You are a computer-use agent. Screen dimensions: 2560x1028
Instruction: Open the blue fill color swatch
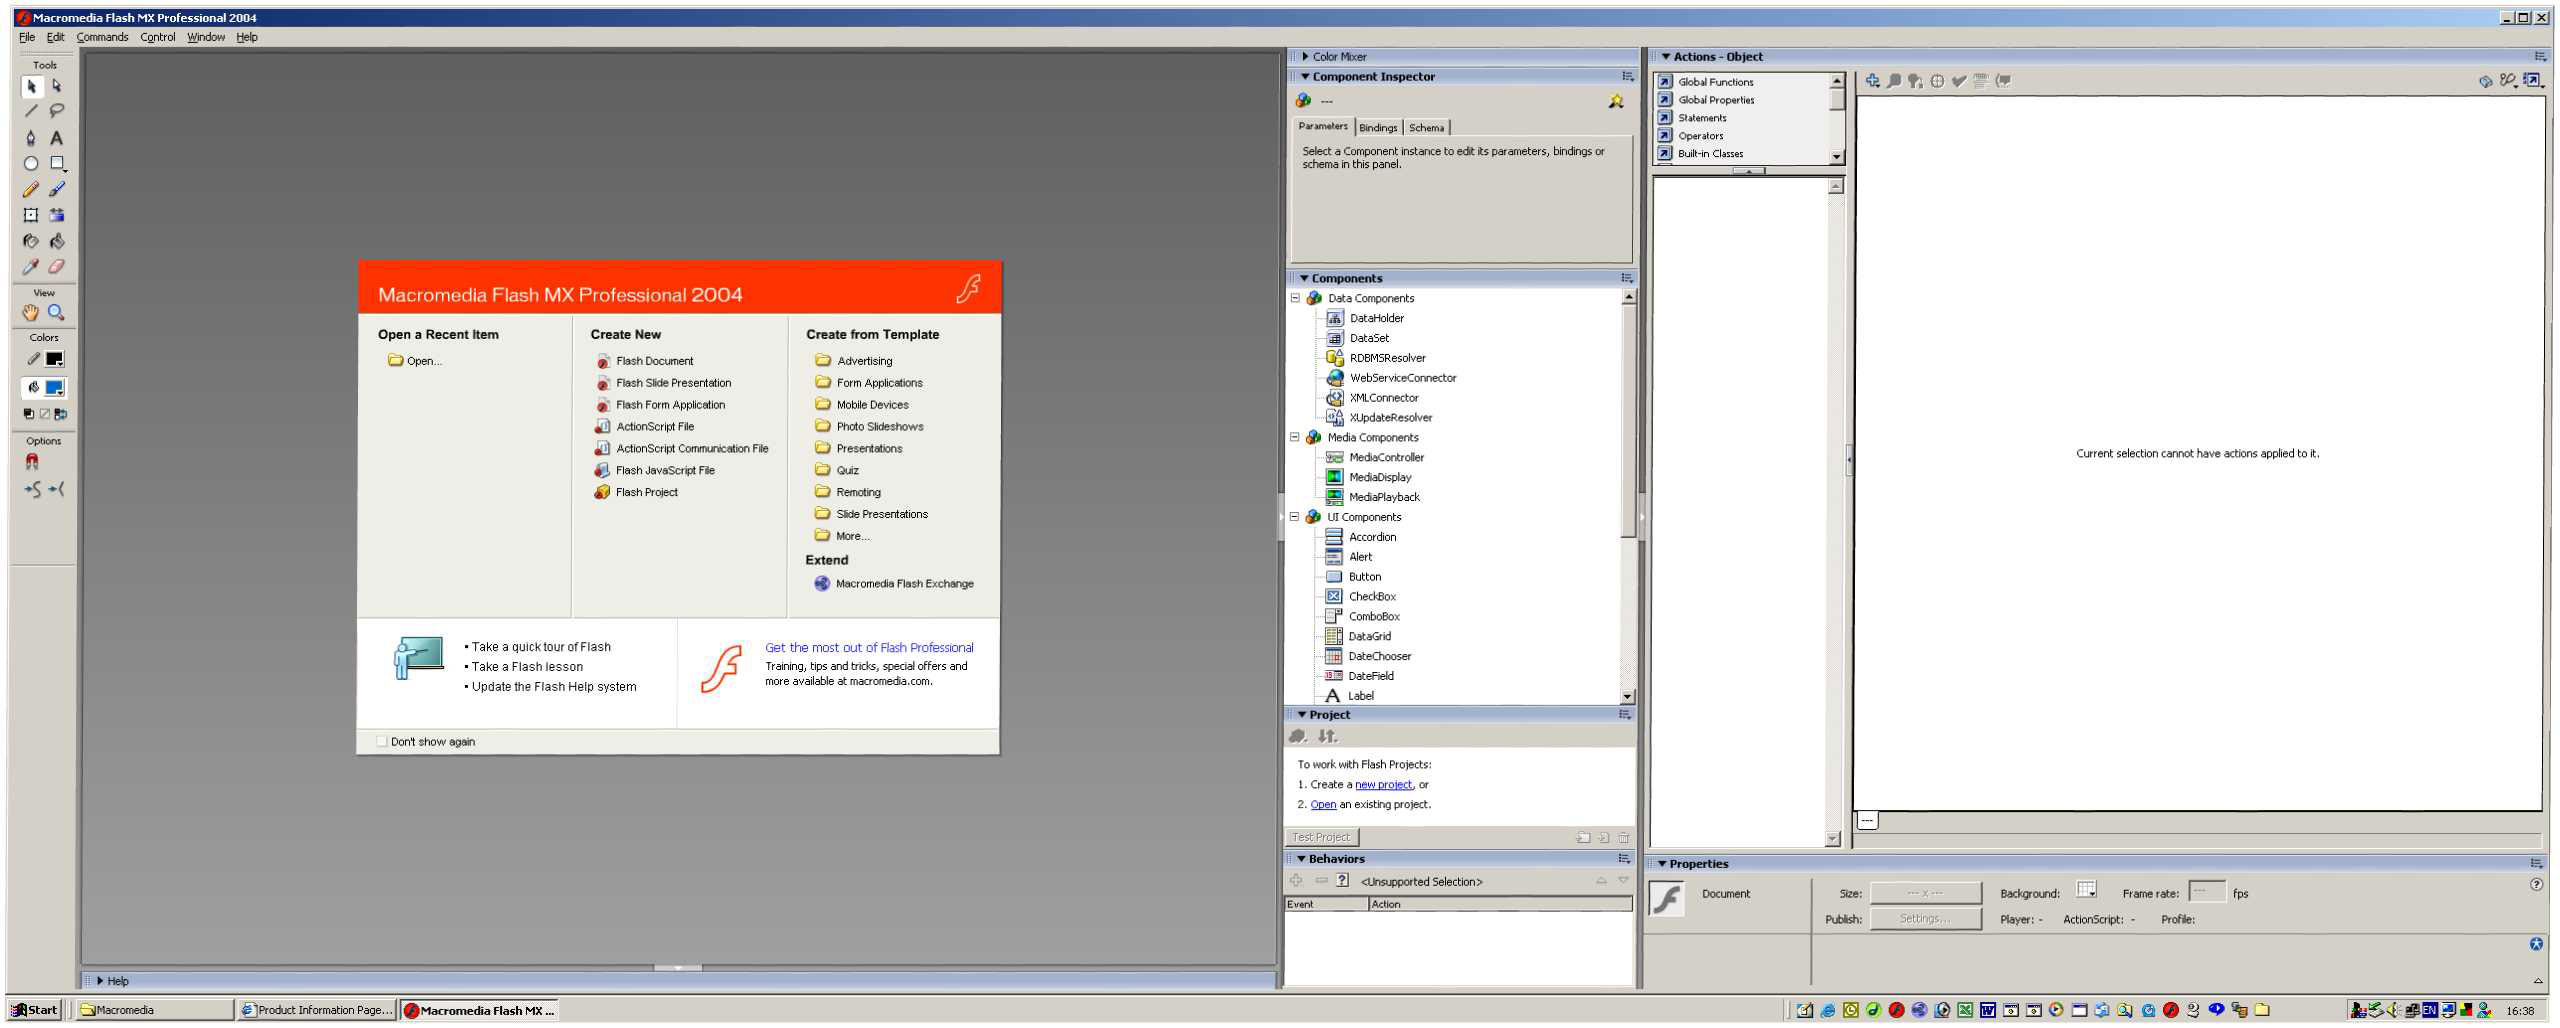pos(55,388)
